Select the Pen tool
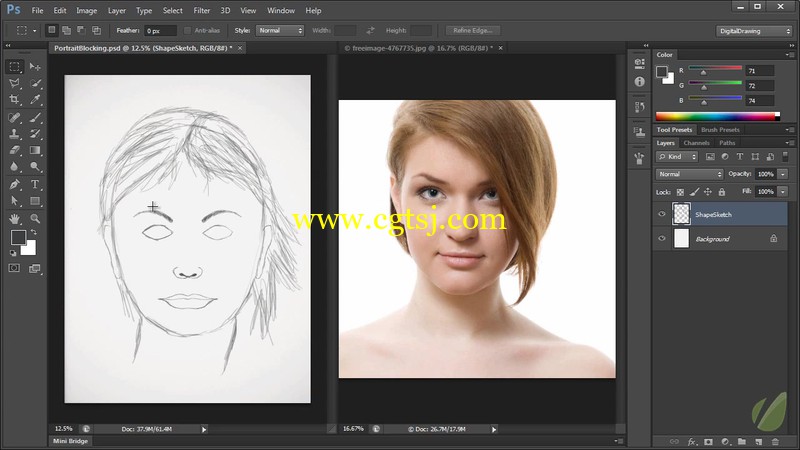Image resolution: width=800 pixels, height=450 pixels. [x=14, y=185]
